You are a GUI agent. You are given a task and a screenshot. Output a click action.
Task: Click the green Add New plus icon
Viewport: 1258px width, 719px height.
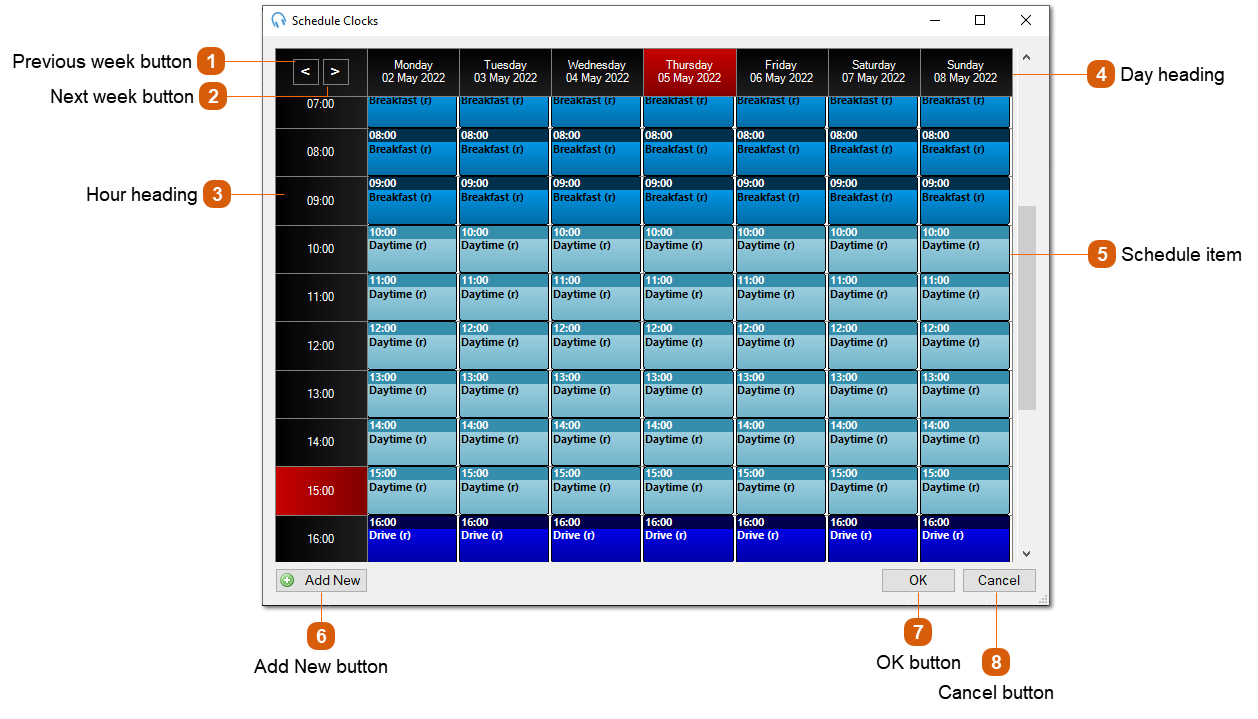pyautogui.click(x=288, y=580)
